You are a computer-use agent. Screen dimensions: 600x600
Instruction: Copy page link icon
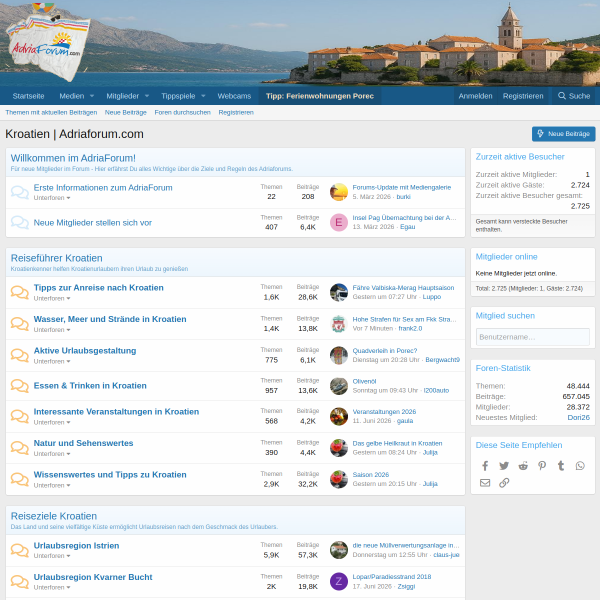pos(504,483)
